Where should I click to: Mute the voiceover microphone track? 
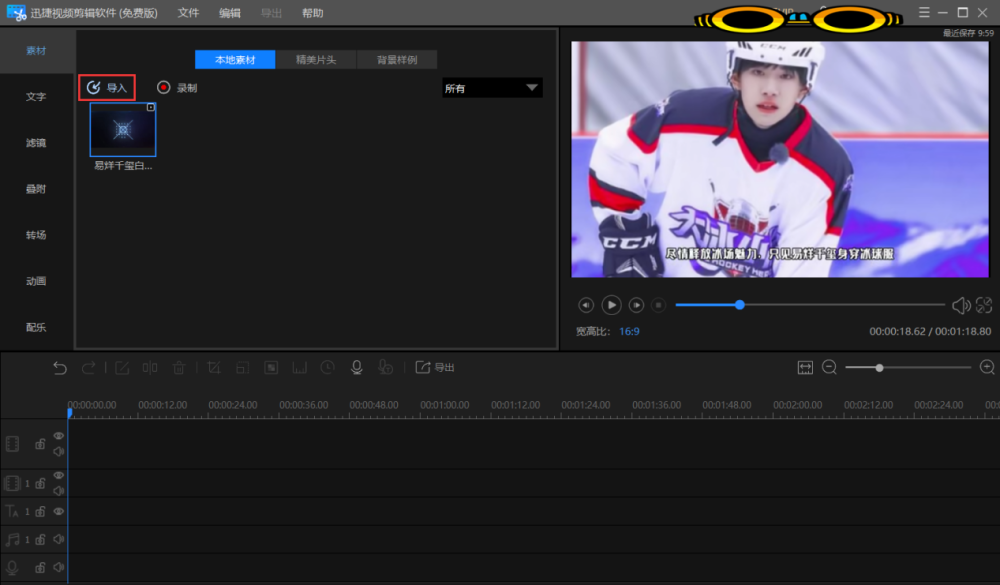click(59, 567)
